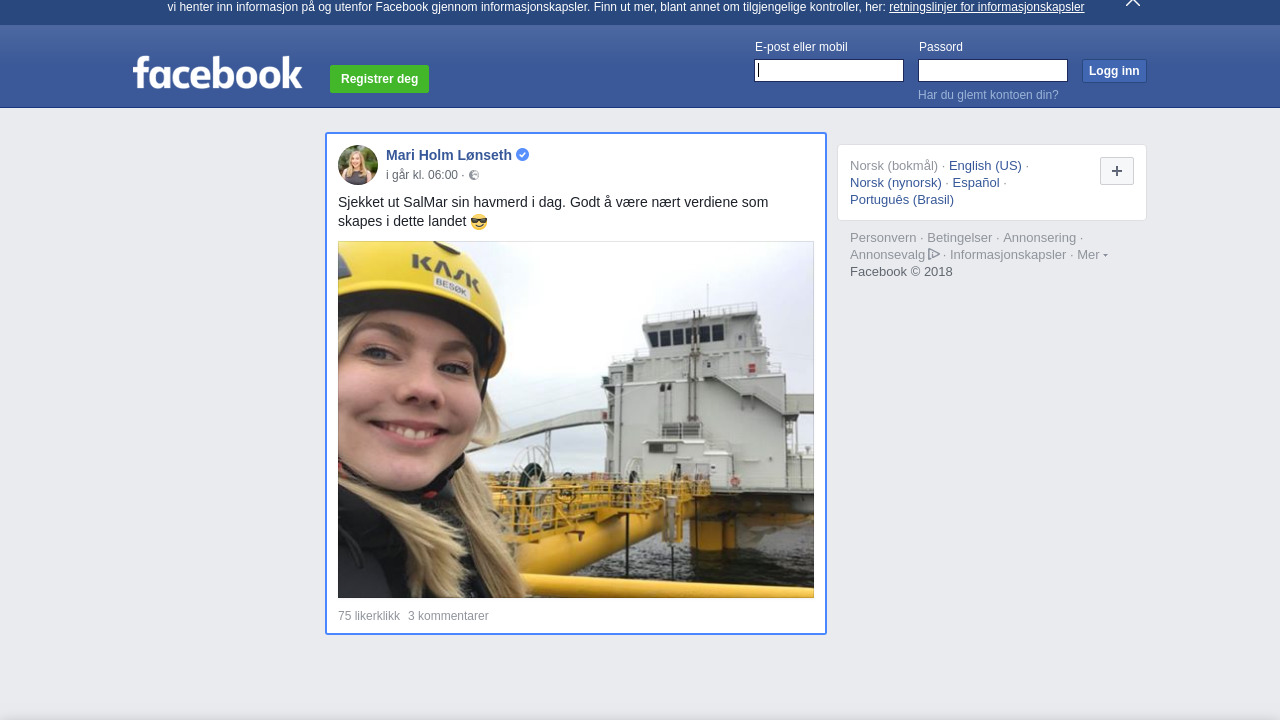This screenshot has height=720, width=1280.
Task: Click the plus button for more languages
Action: point(1116,171)
